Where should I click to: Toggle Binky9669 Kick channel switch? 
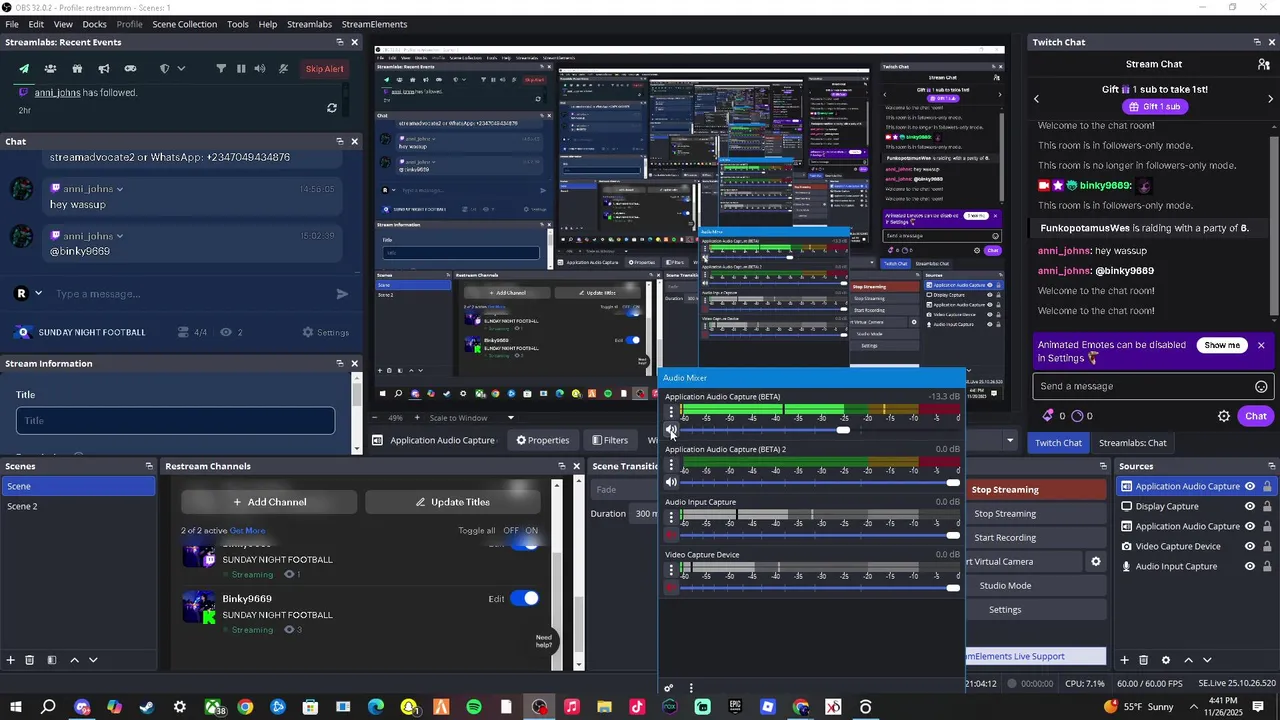(x=524, y=598)
